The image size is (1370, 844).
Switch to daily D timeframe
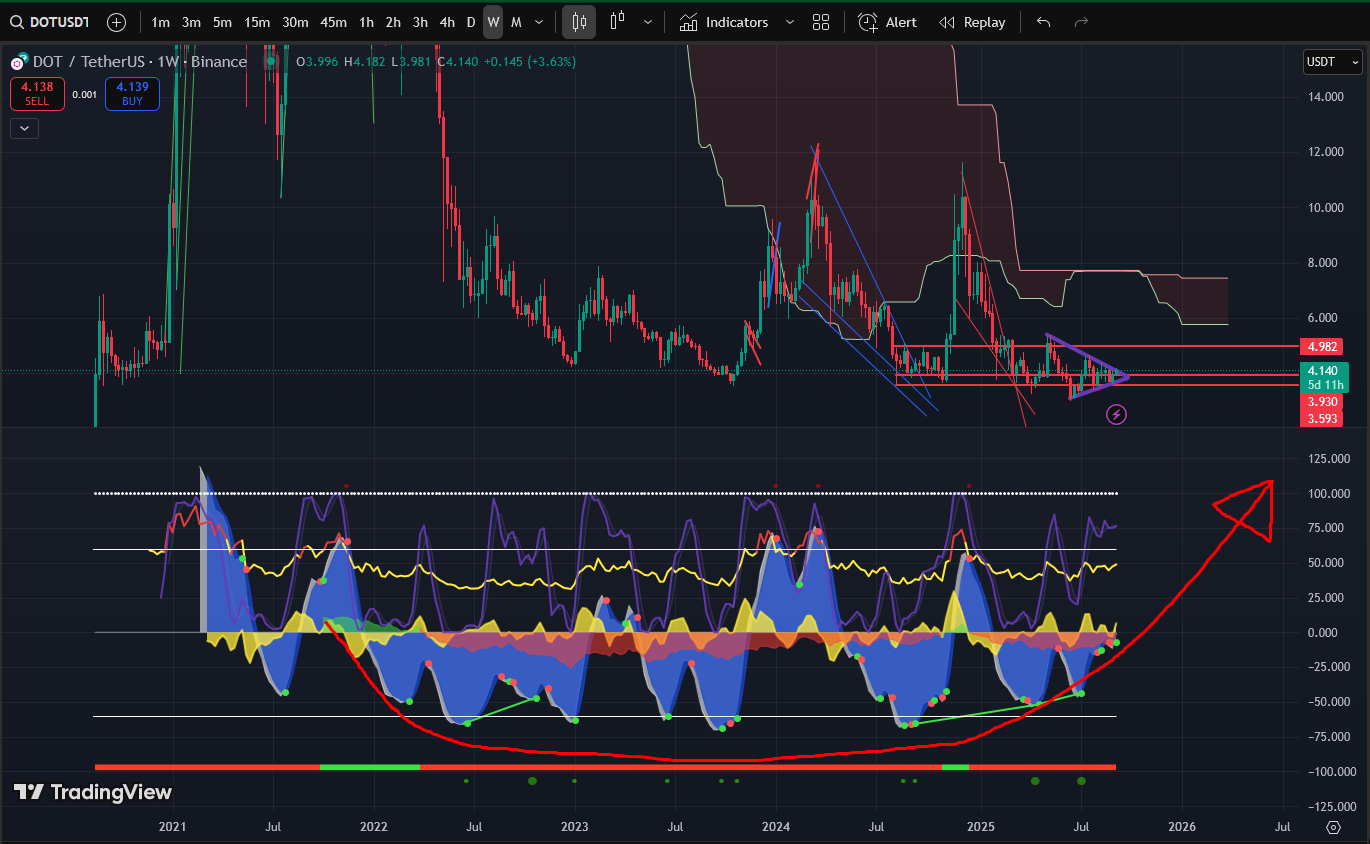471,22
